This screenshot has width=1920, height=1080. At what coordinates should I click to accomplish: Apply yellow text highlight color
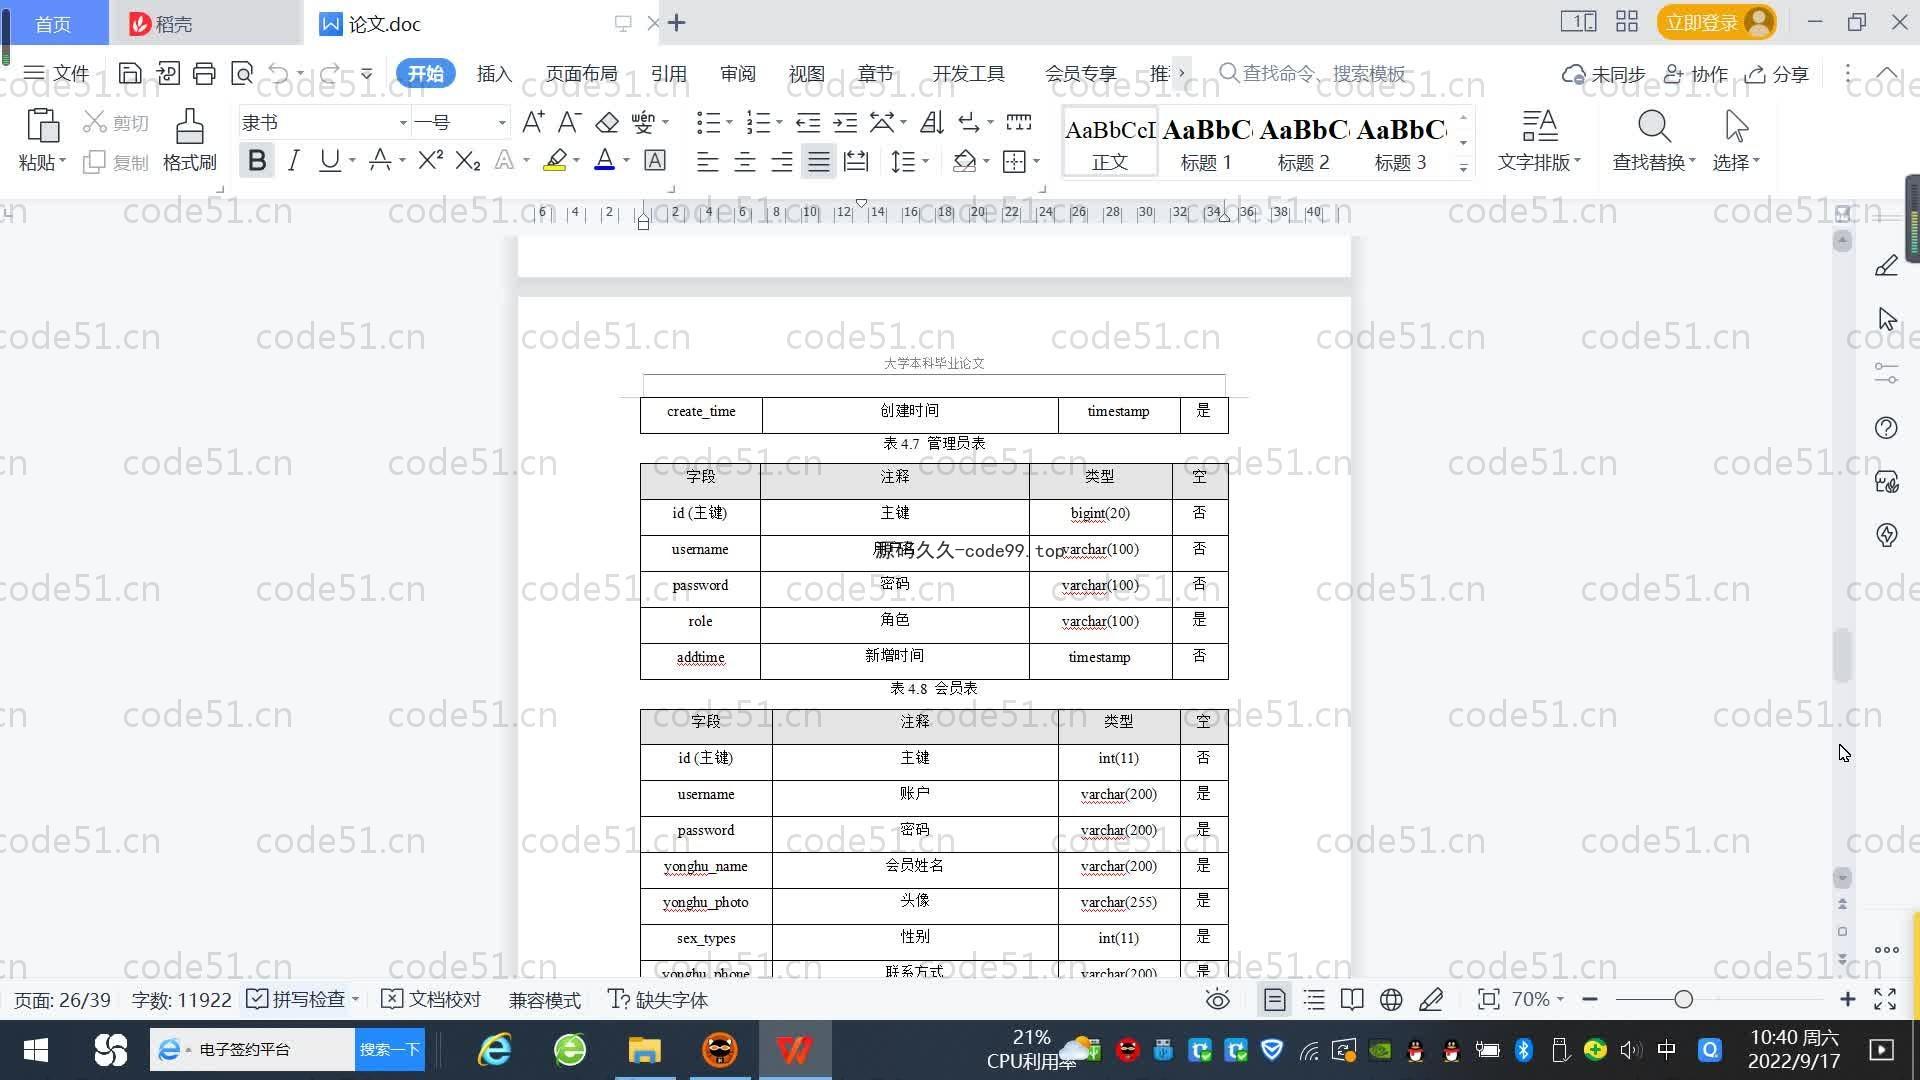pos(555,160)
